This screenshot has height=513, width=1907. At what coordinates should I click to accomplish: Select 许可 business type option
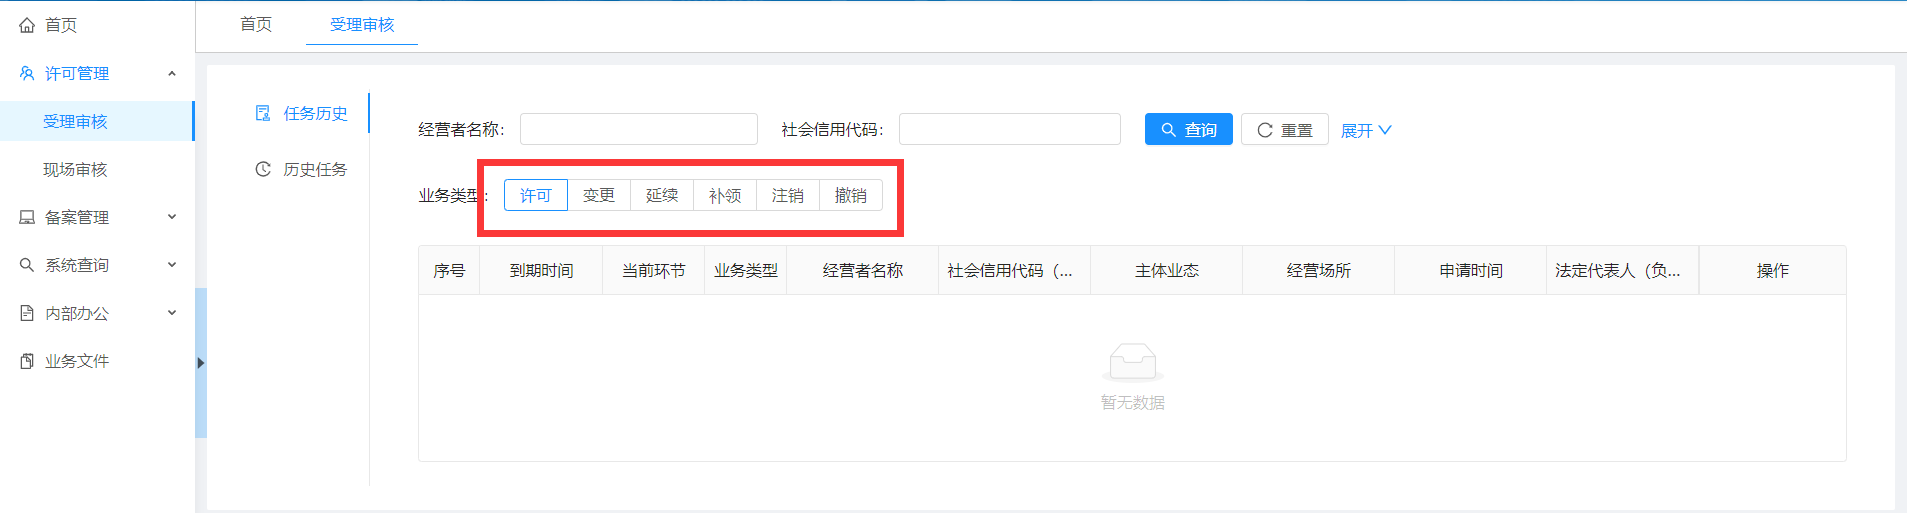[x=535, y=195]
